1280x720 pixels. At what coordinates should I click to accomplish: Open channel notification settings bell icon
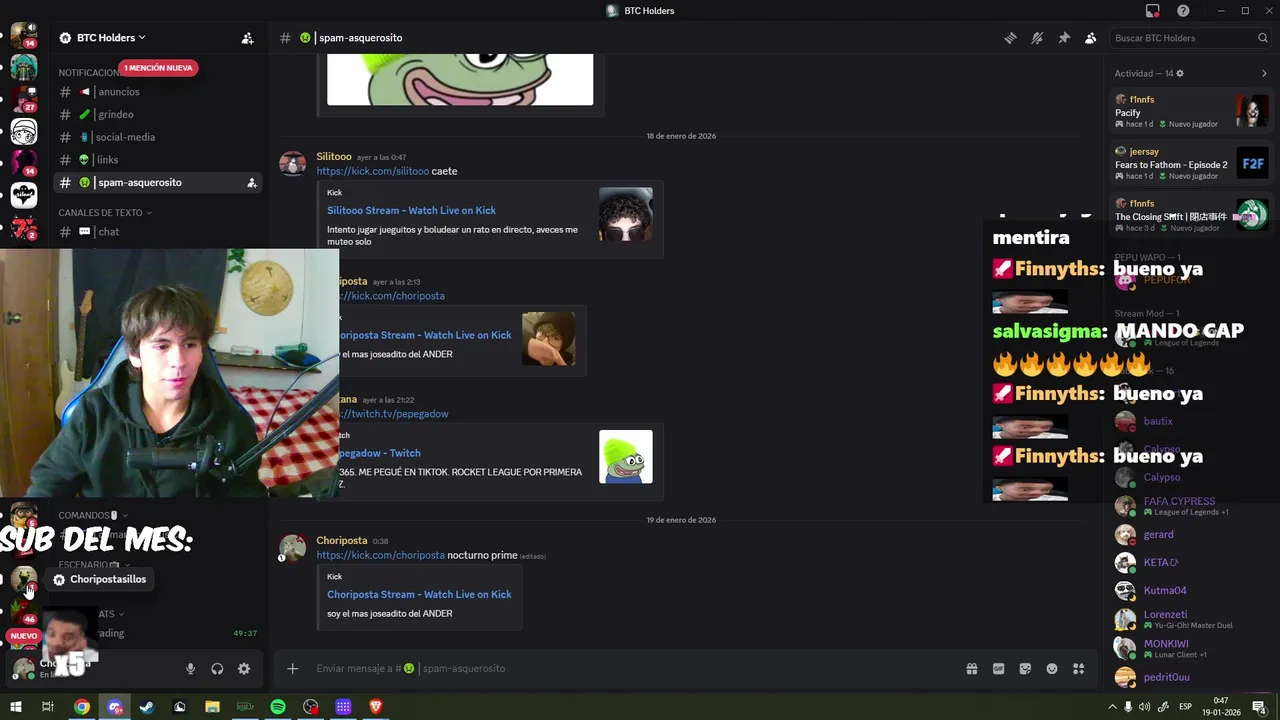pos(1037,38)
